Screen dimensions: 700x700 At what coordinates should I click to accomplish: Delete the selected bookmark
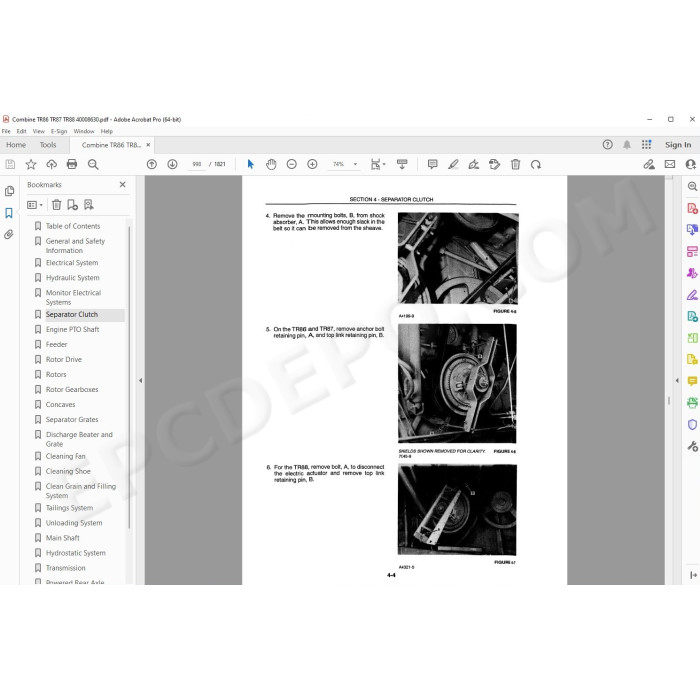click(56, 205)
